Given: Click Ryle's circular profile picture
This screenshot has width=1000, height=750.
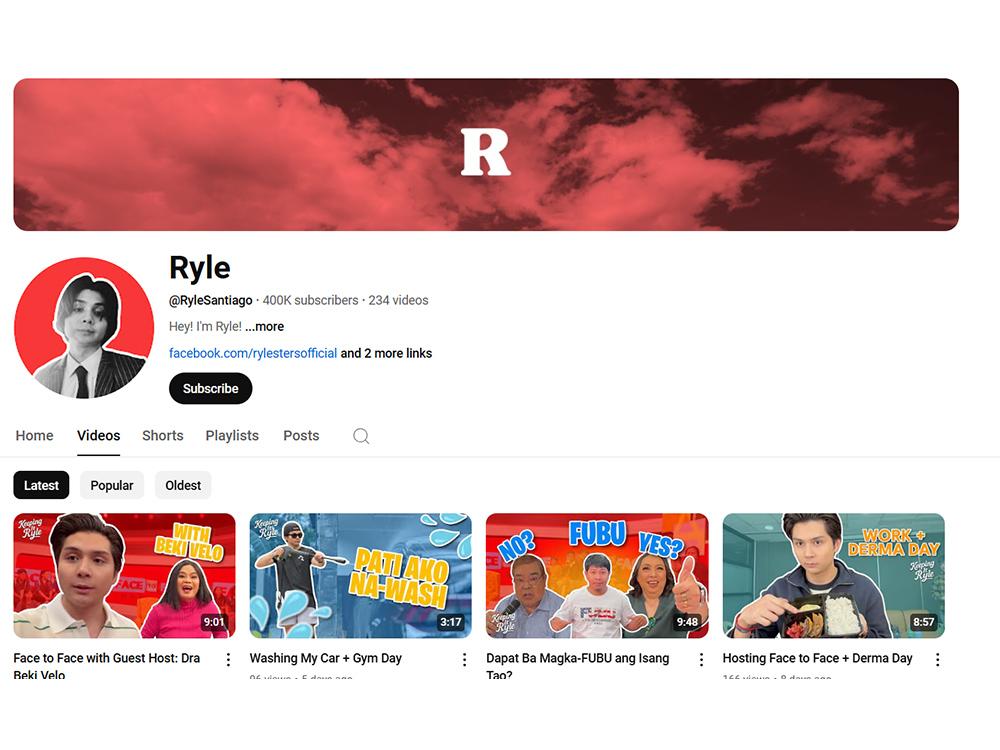Looking at the screenshot, I should pyautogui.click(x=85, y=328).
